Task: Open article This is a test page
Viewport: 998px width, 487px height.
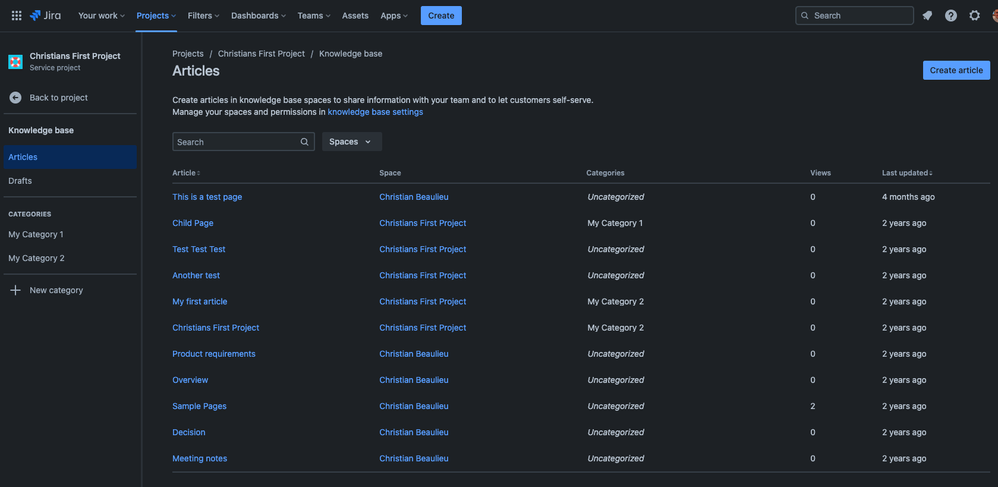Action: (x=207, y=197)
